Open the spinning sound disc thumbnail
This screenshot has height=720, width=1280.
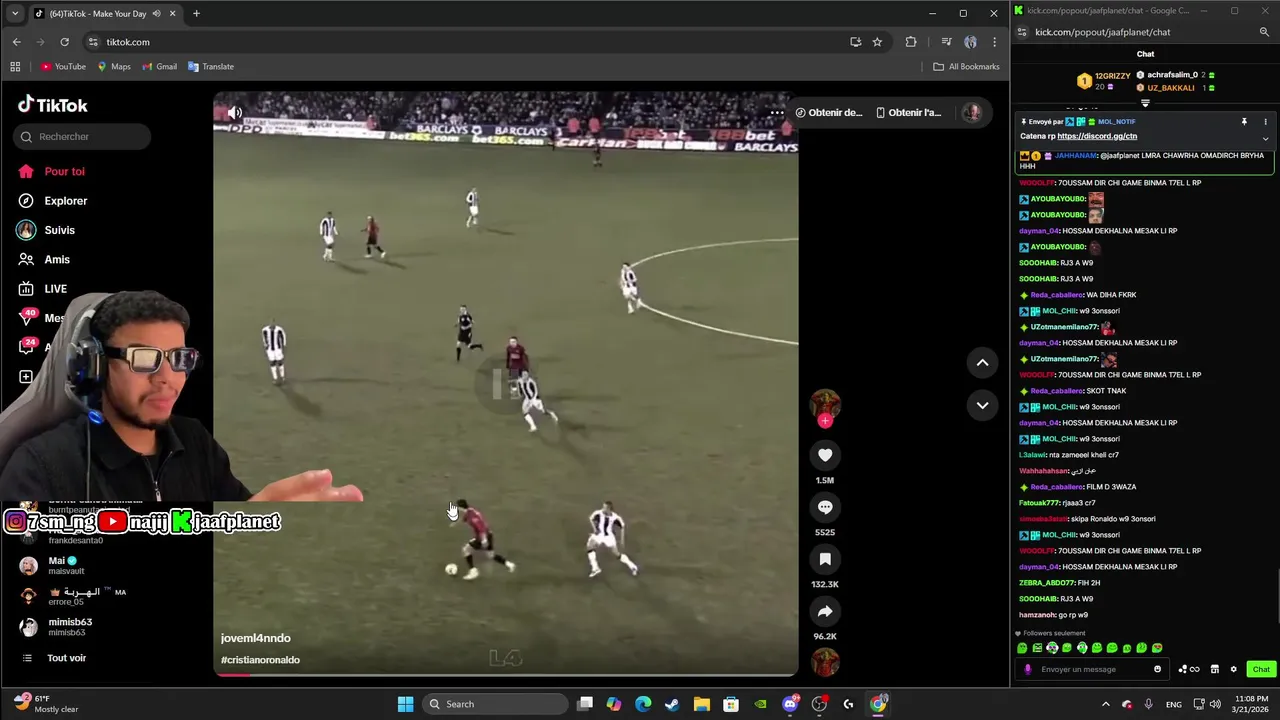tap(825, 662)
